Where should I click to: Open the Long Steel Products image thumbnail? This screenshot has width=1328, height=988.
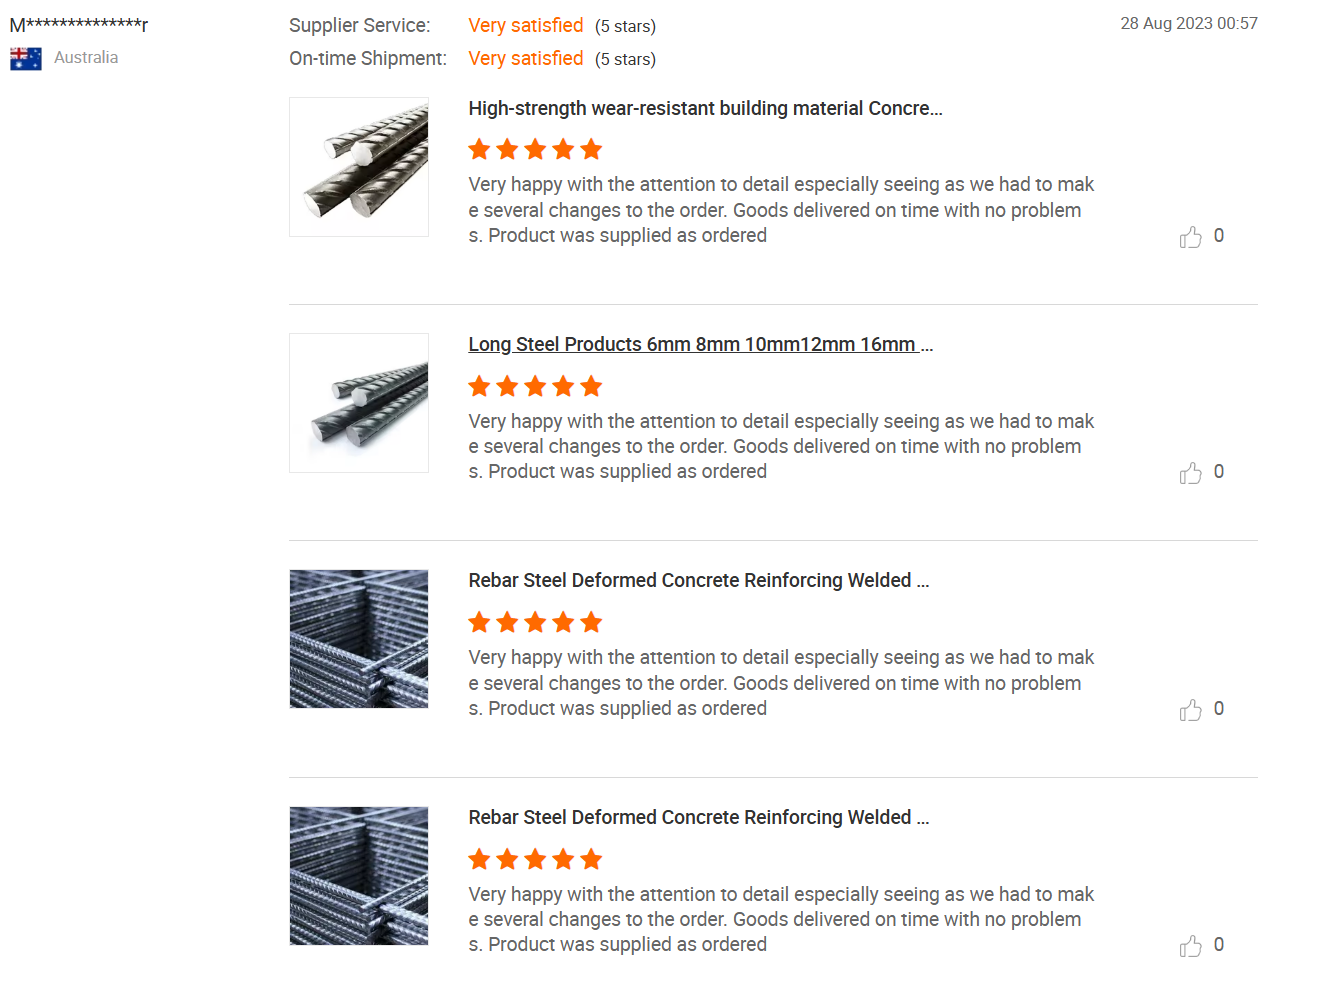coord(359,403)
